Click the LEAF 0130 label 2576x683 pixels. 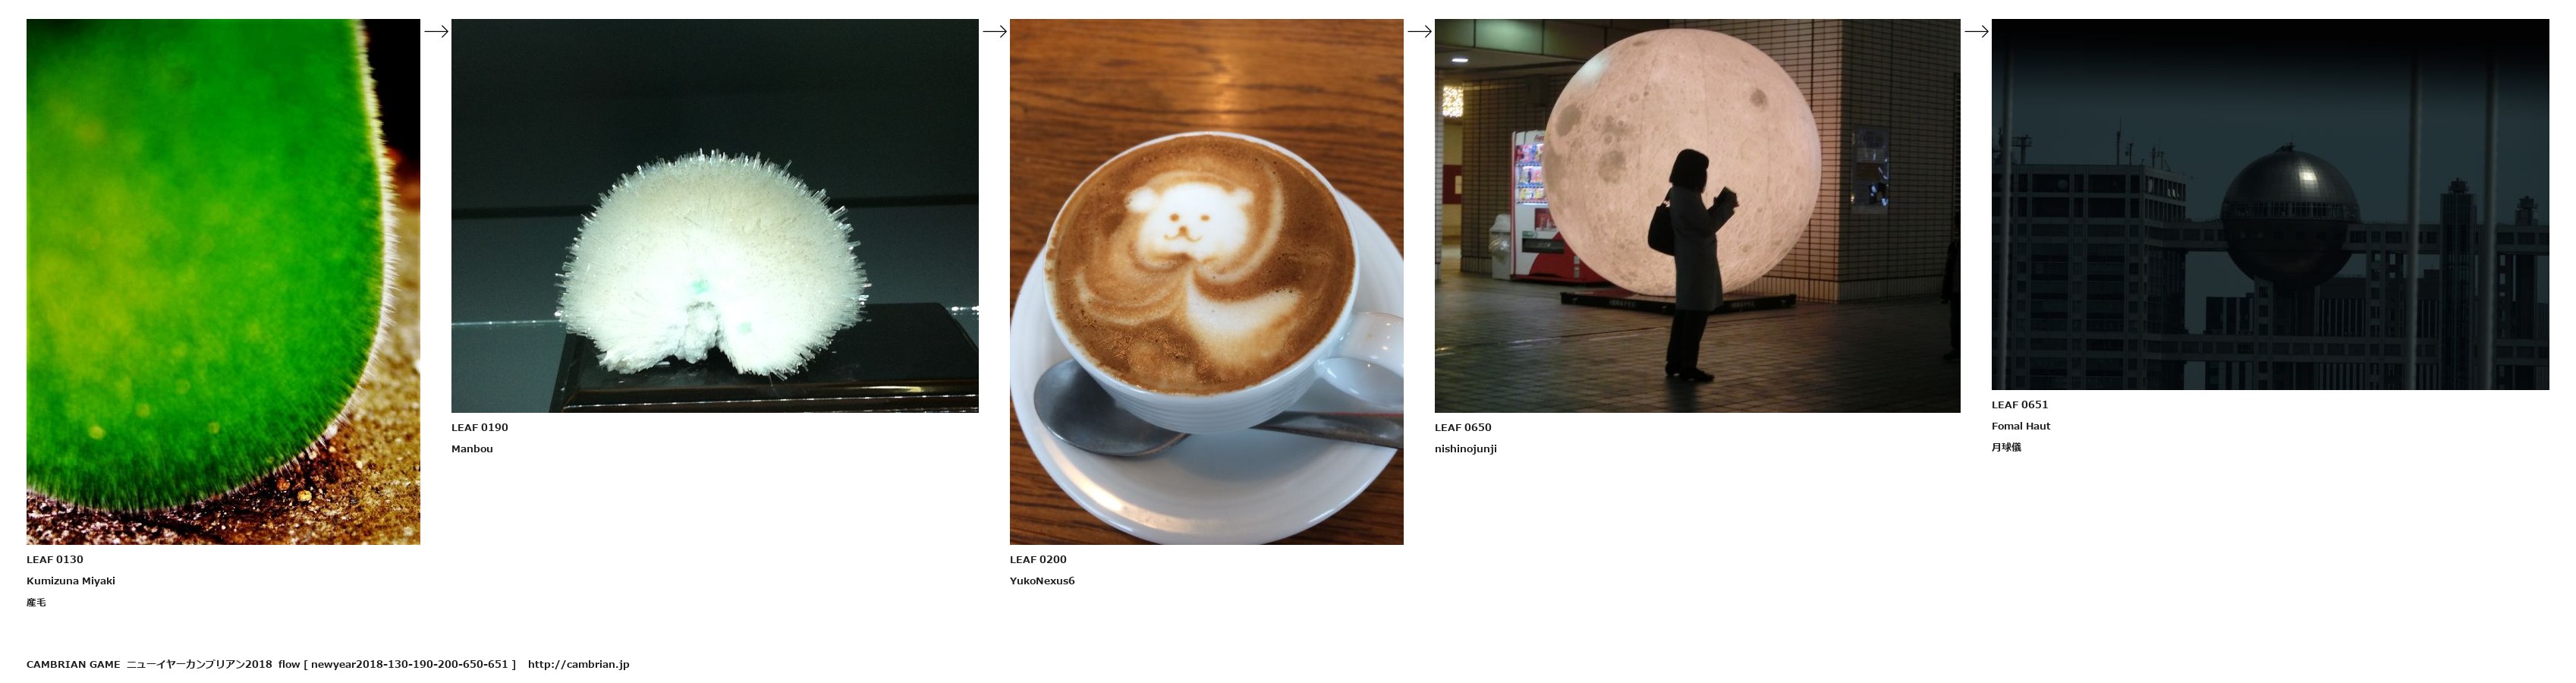[x=55, y=559]
